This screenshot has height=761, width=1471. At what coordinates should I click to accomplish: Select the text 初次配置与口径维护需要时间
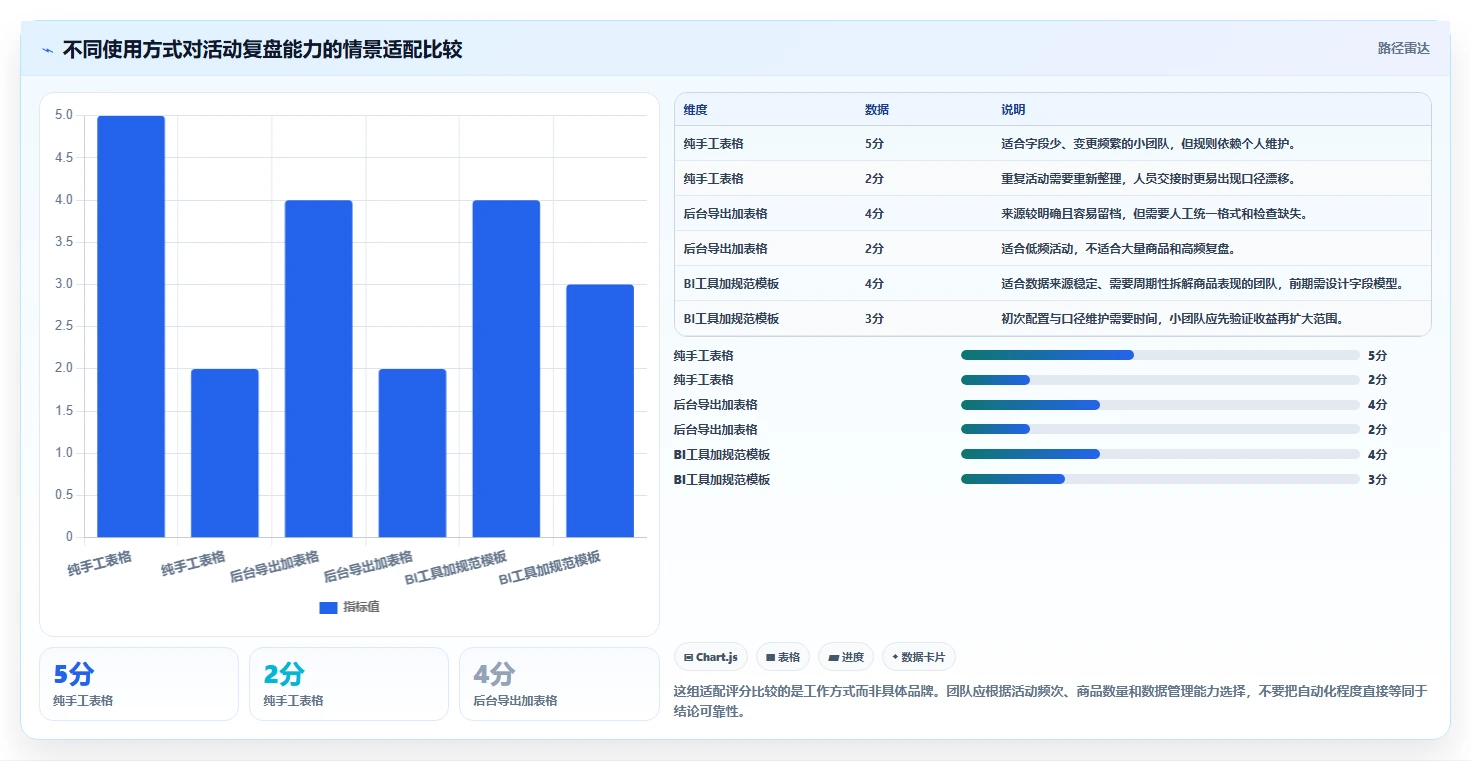click(x=1080, y=319)
